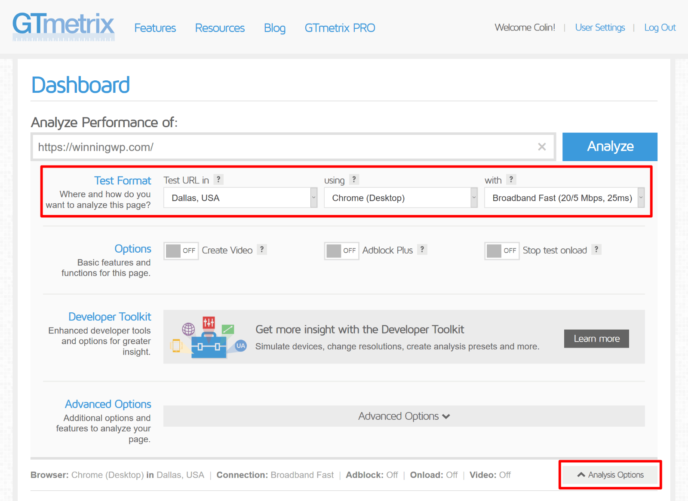
Task: Click the Test Format heading
Action: click(122, 180)
